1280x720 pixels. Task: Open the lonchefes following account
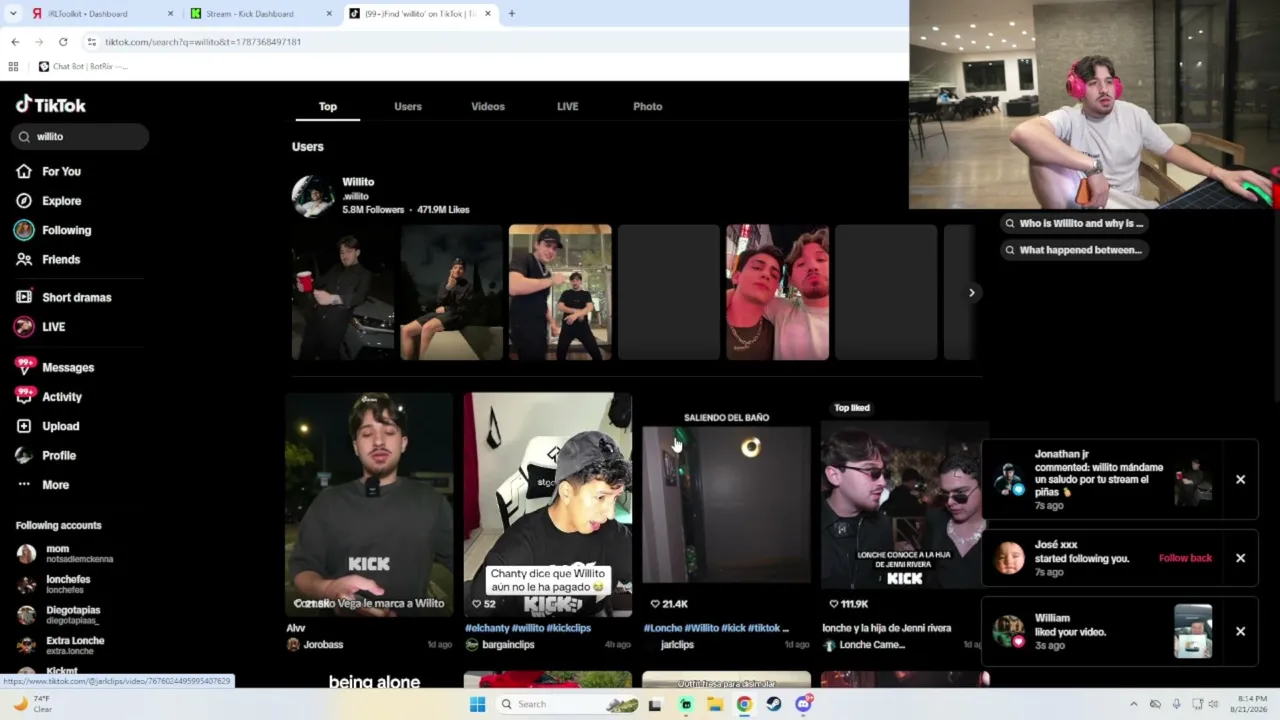click(68, 584)
